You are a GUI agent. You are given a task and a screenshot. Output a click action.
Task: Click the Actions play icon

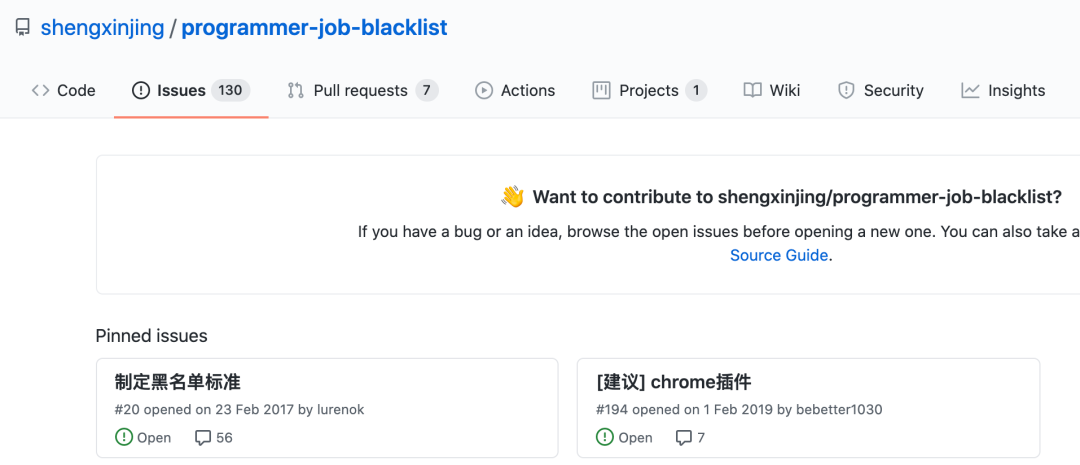coord(484,90)
